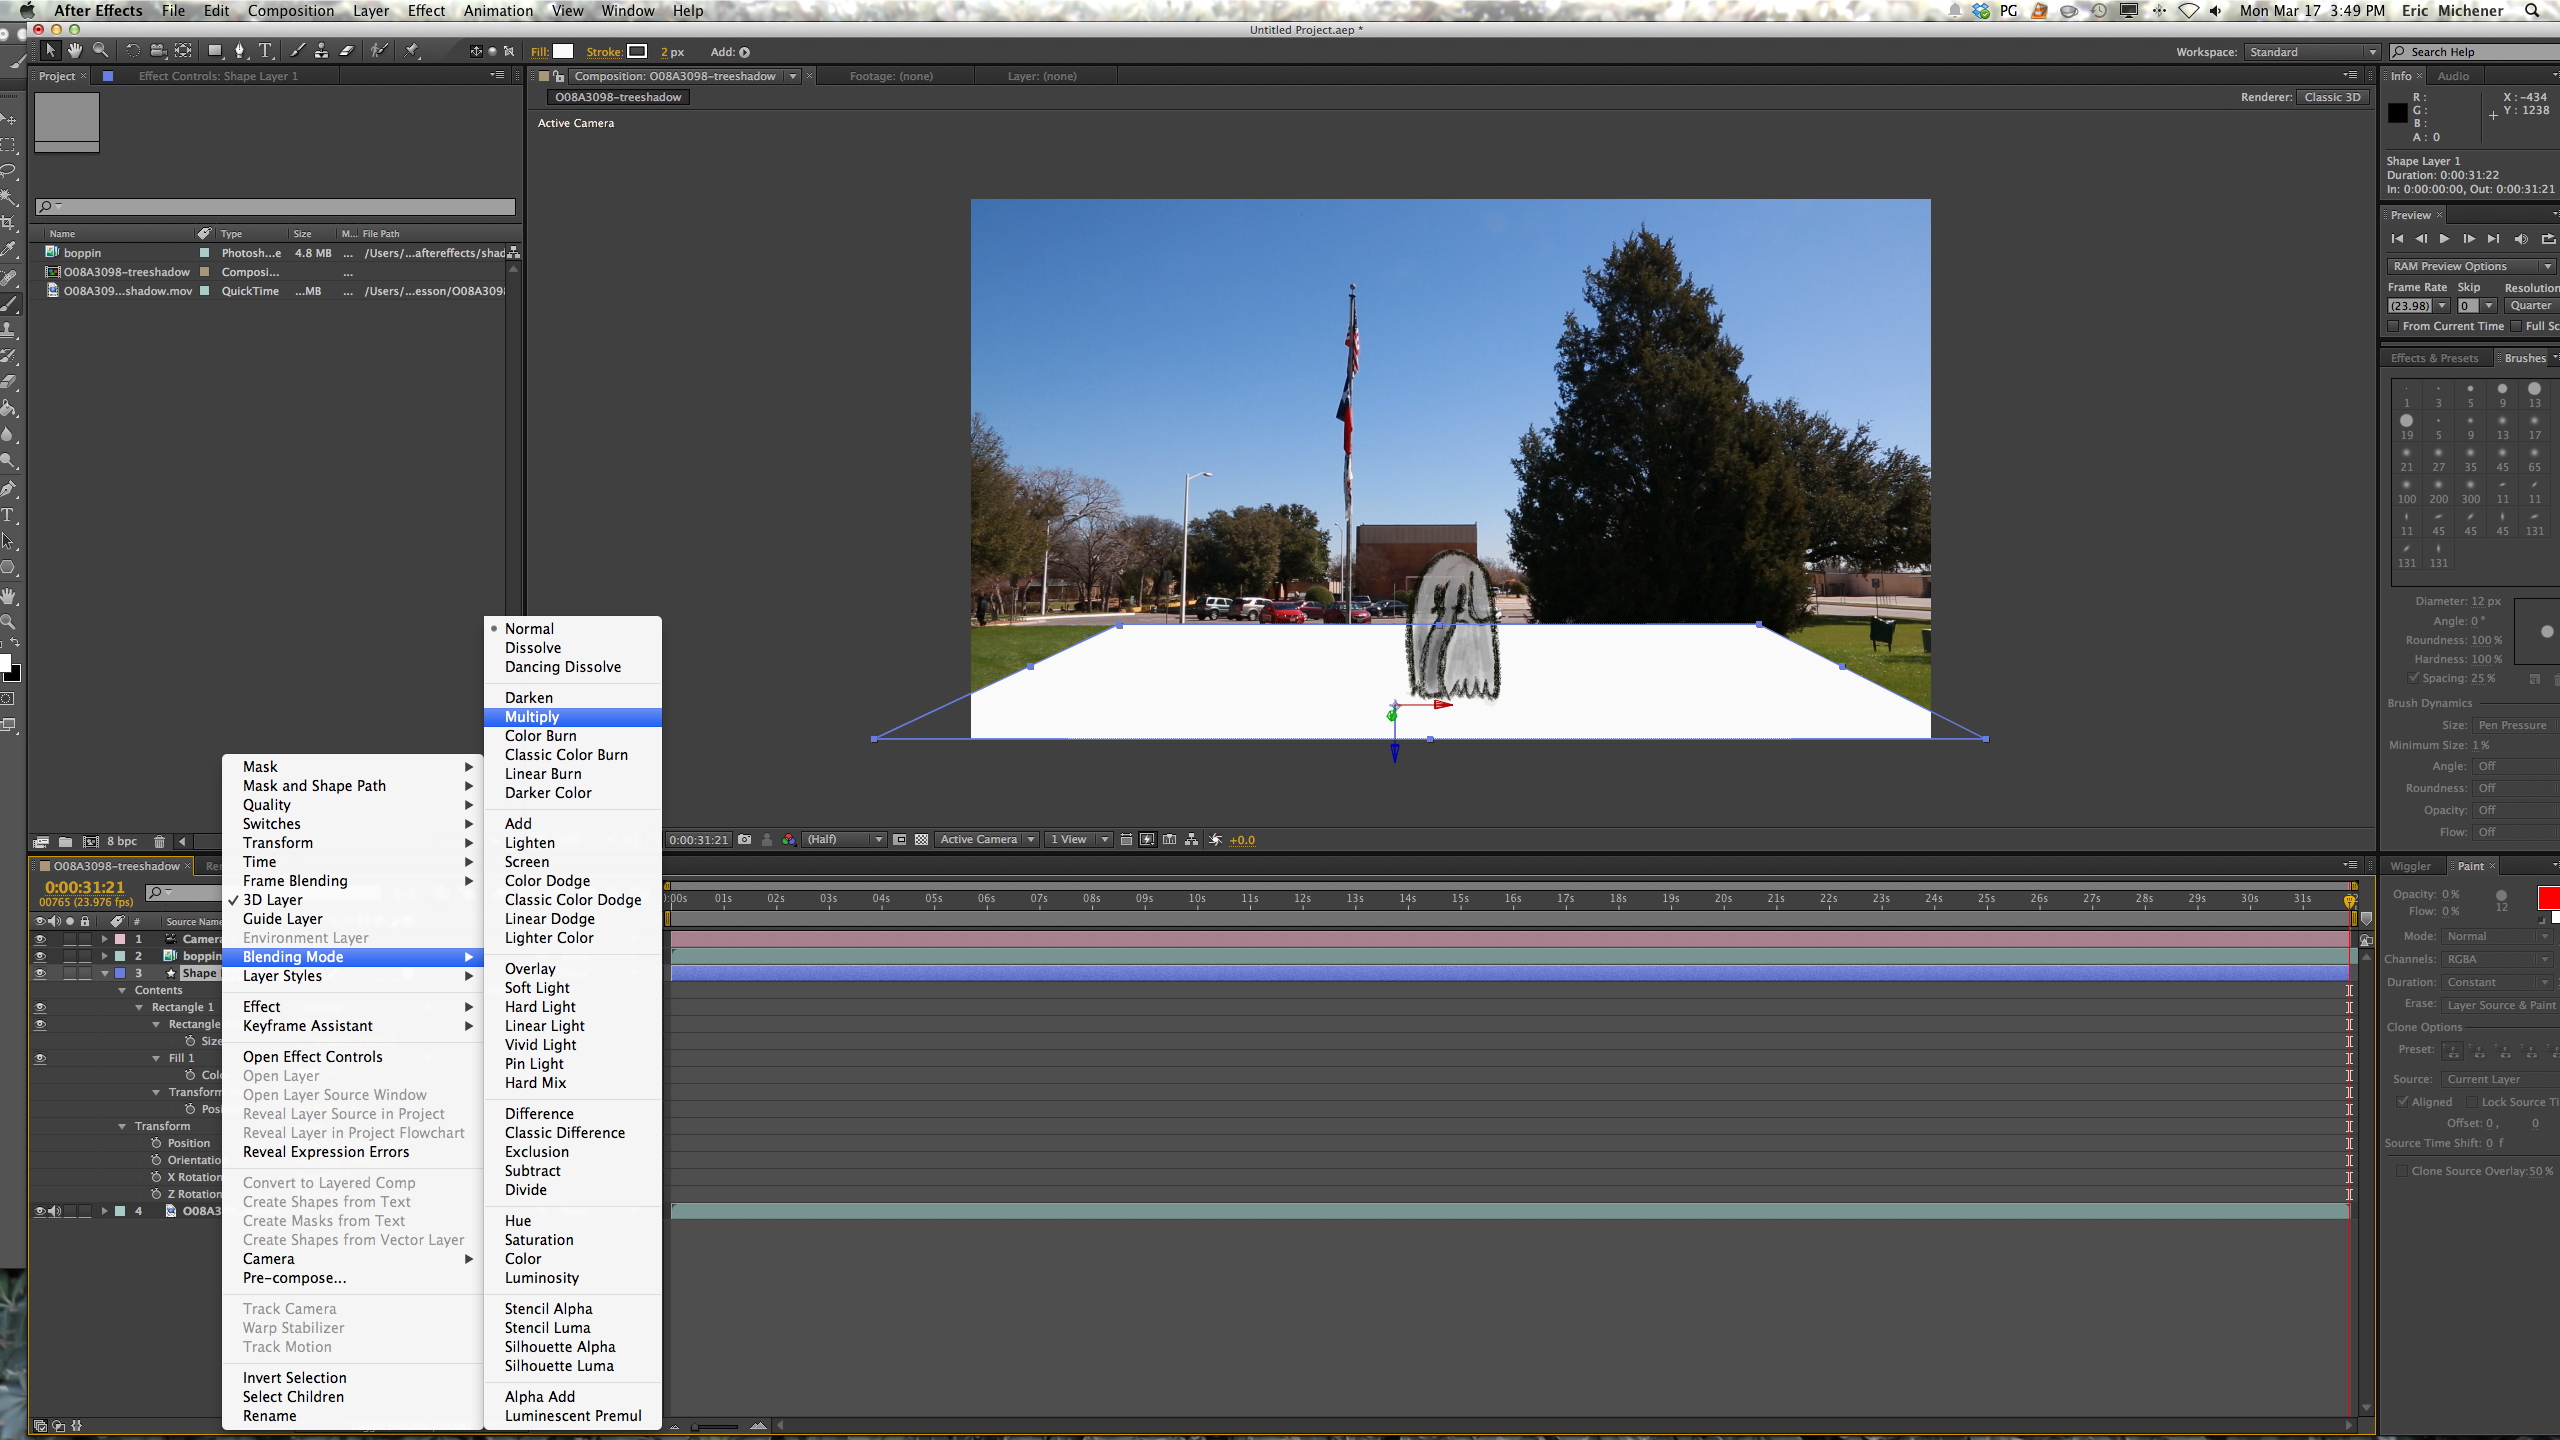Grab the Hand tool
The height and width of the screenshot is (1440, 2560).
75,50
